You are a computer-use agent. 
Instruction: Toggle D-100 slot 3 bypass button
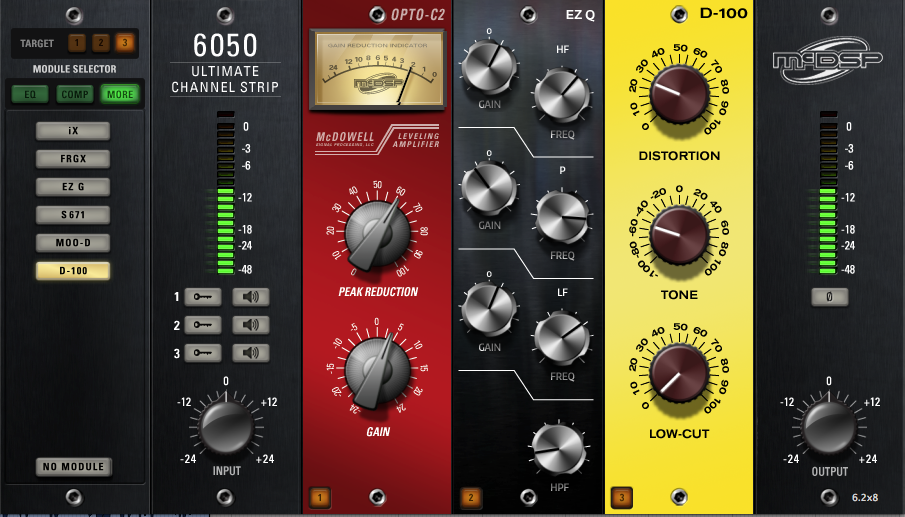pyautogui.click(x=622, y=497)
